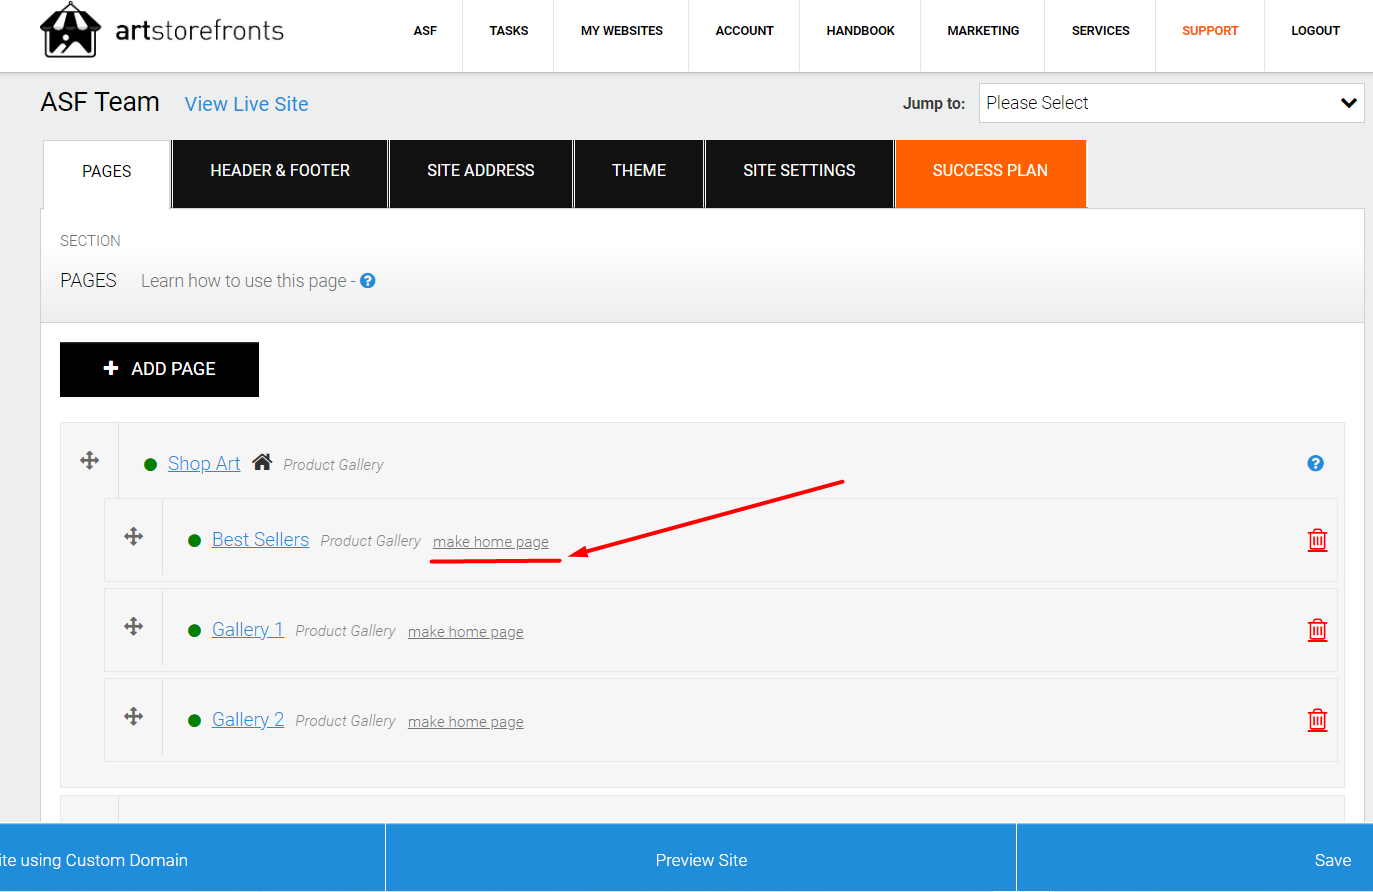This screenshot has height=892, width=1373.
Task: Open the Shop Art page link
Action: (x=204, y=464)
